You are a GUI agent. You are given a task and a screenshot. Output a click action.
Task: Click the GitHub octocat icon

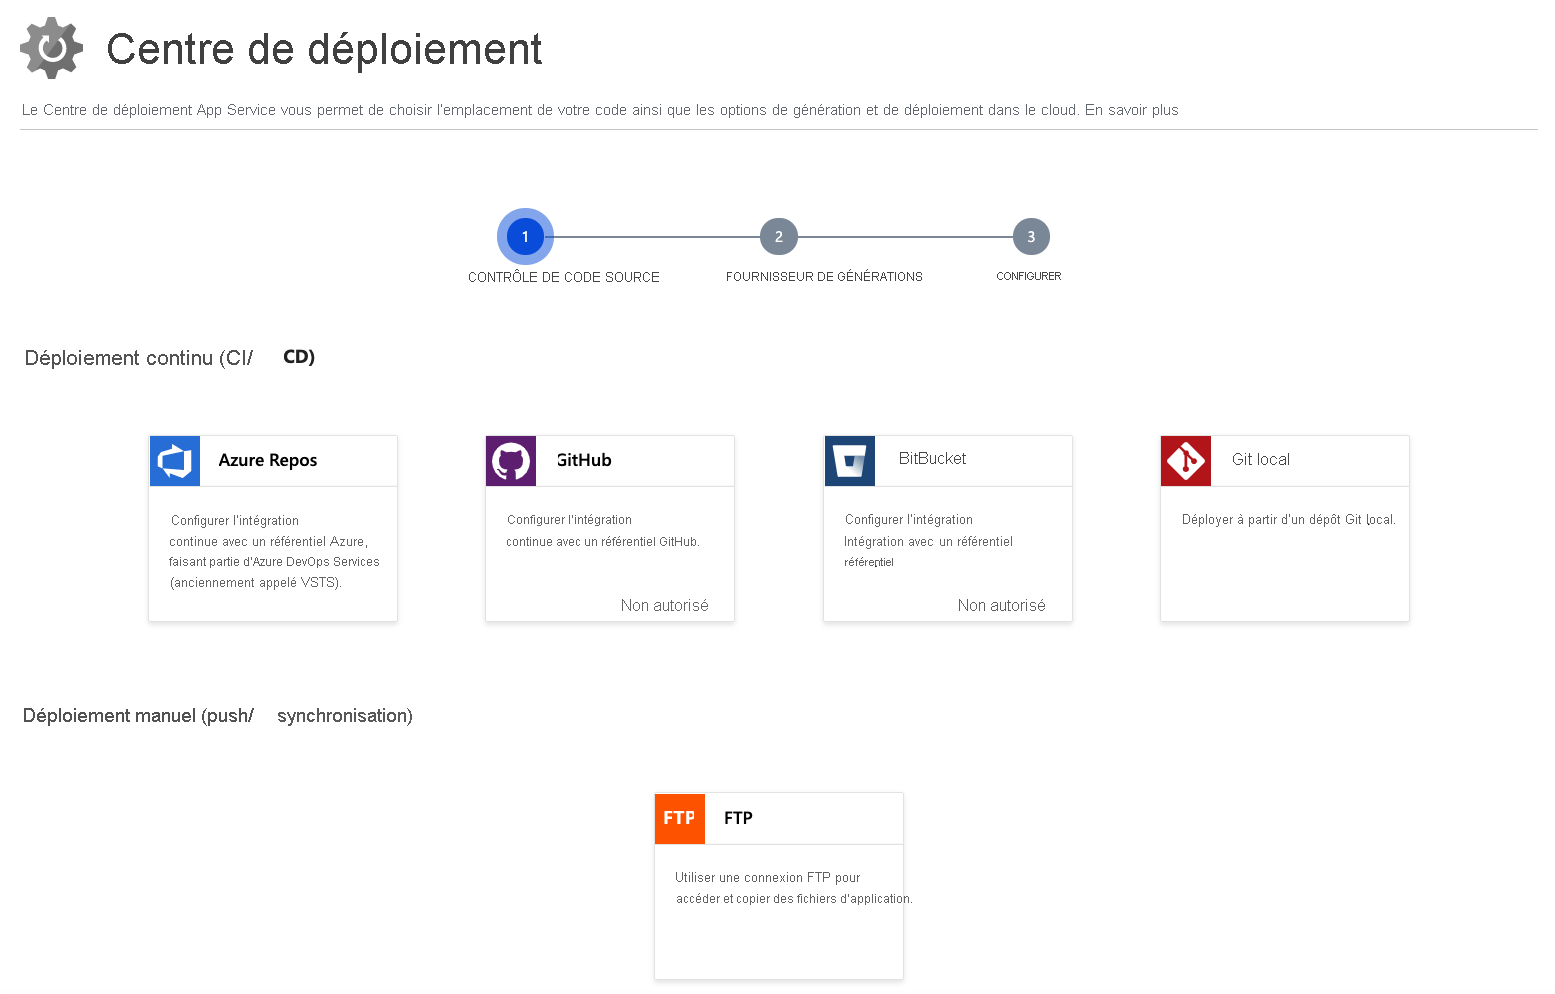[x=511, y=461]
